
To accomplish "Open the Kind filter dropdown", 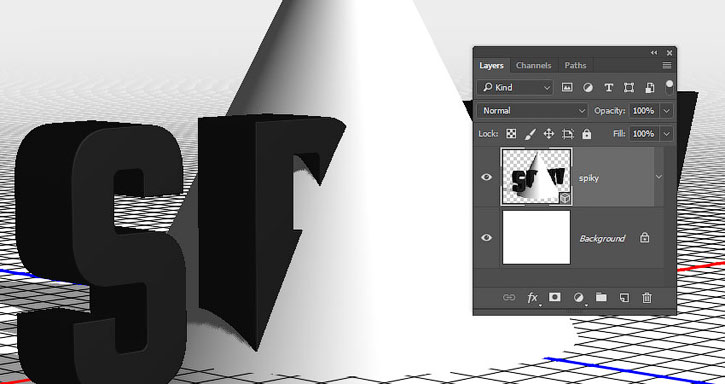I will point(516,87).
